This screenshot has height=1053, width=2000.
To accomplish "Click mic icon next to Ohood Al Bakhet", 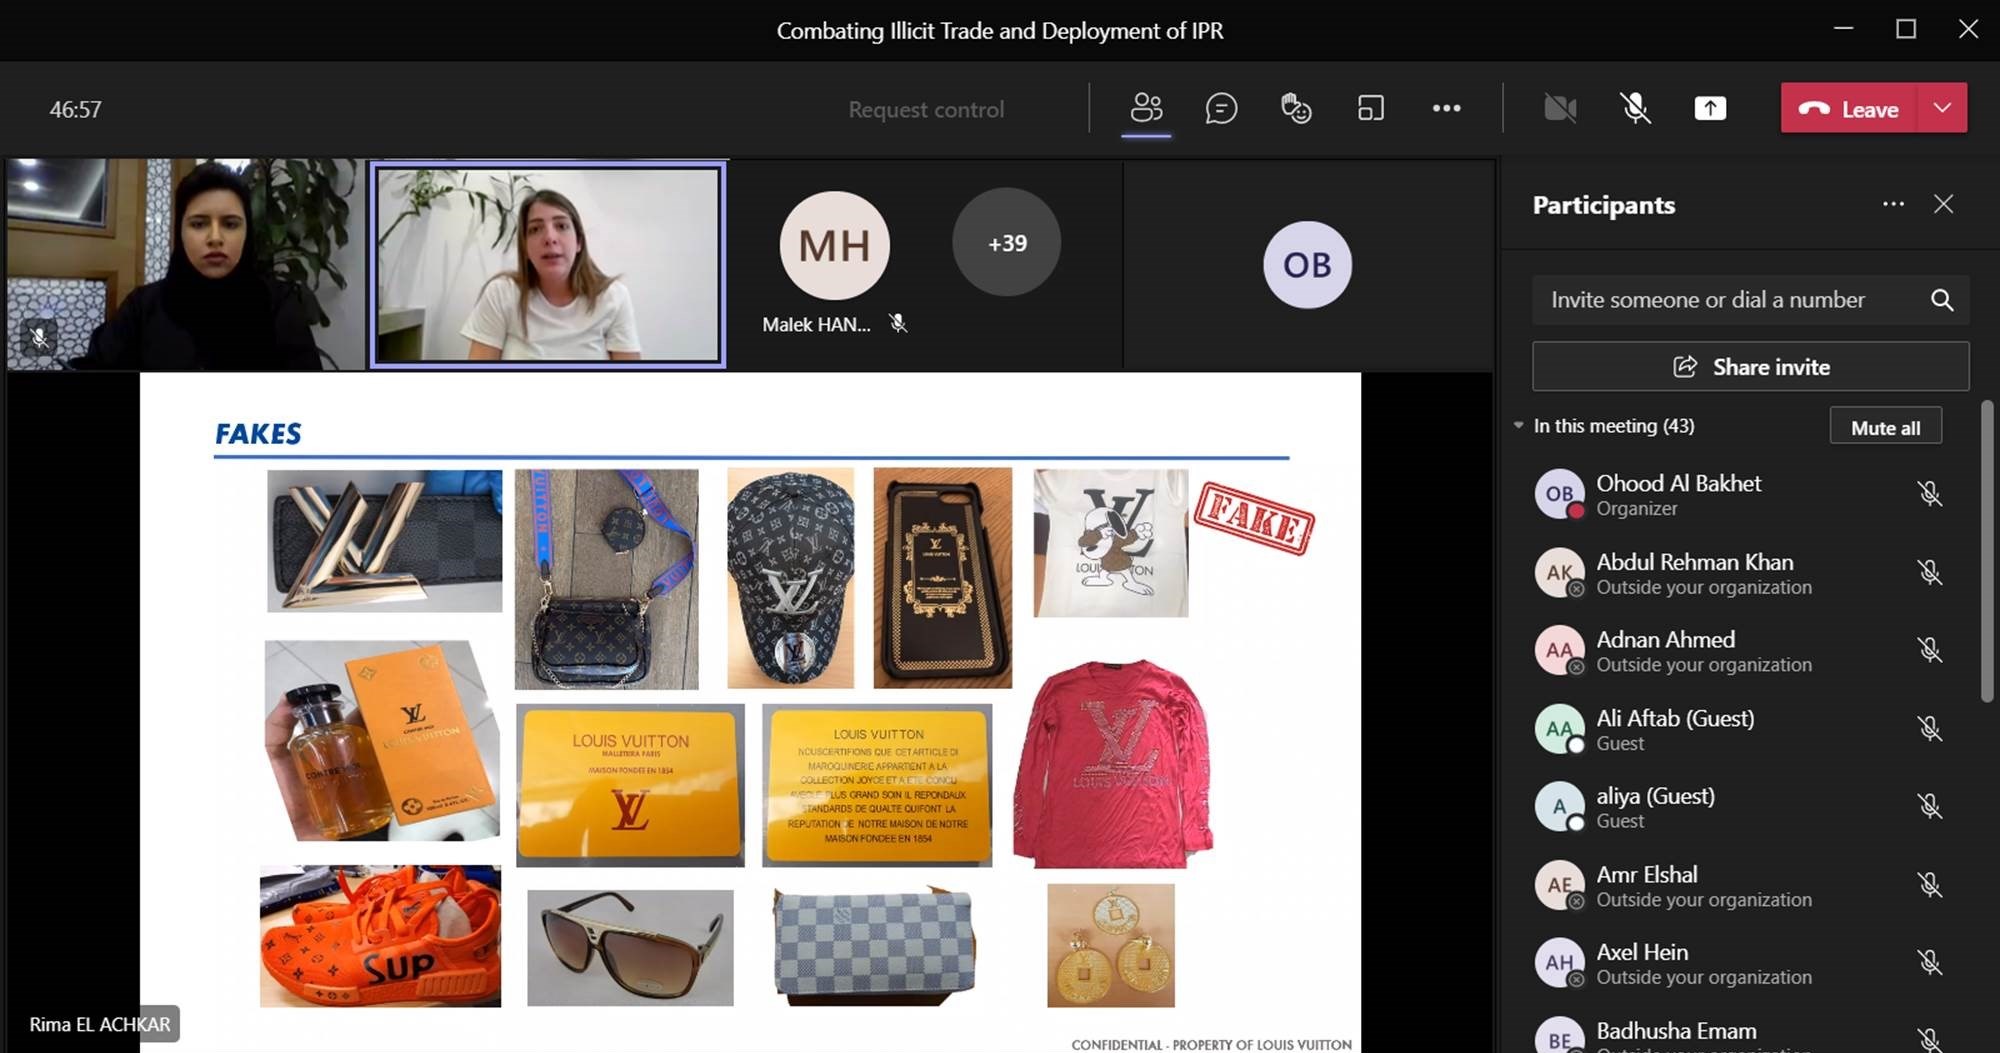I will [x=1929, y=493].
